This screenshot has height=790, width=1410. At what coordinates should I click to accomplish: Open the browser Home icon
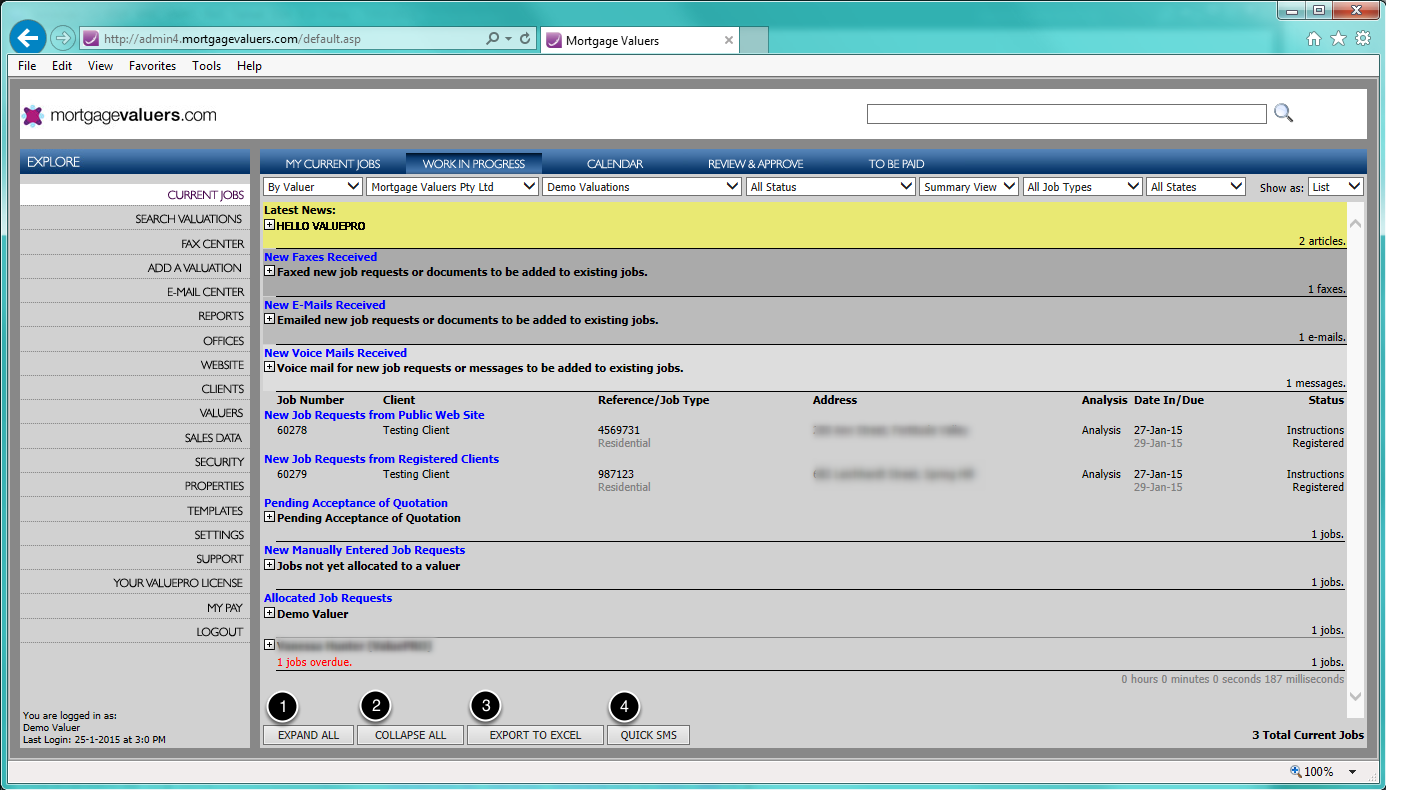point(1315,39)
